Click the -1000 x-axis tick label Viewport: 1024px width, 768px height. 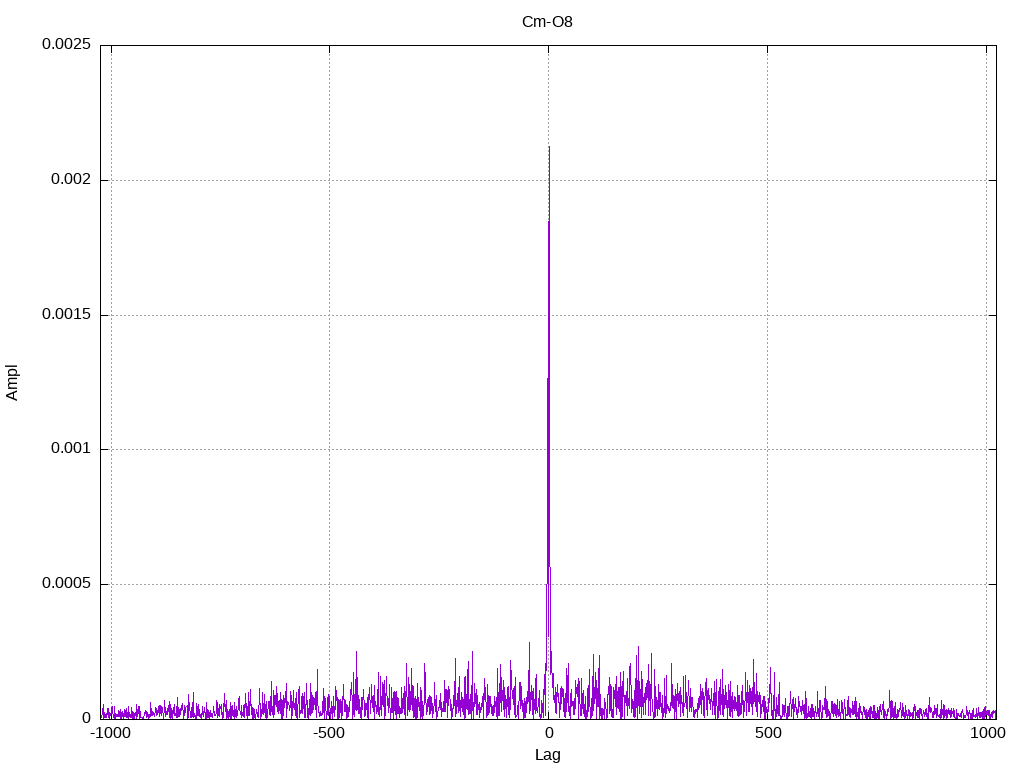tap(110, 733)
